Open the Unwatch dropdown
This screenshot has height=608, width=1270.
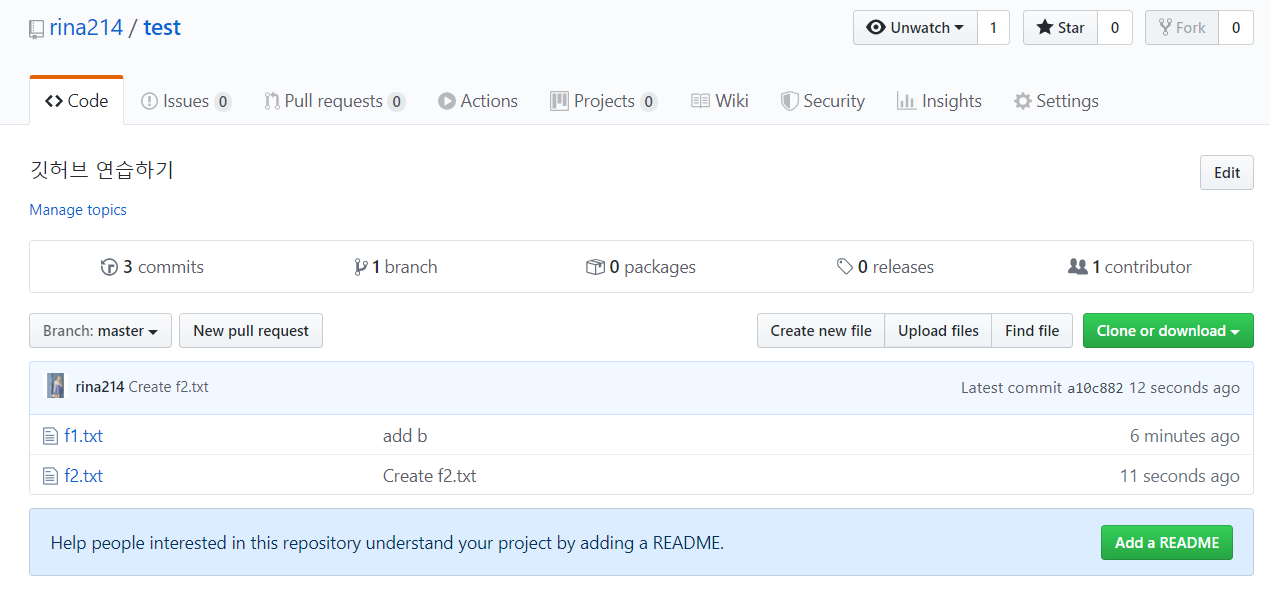click(915, 28)
